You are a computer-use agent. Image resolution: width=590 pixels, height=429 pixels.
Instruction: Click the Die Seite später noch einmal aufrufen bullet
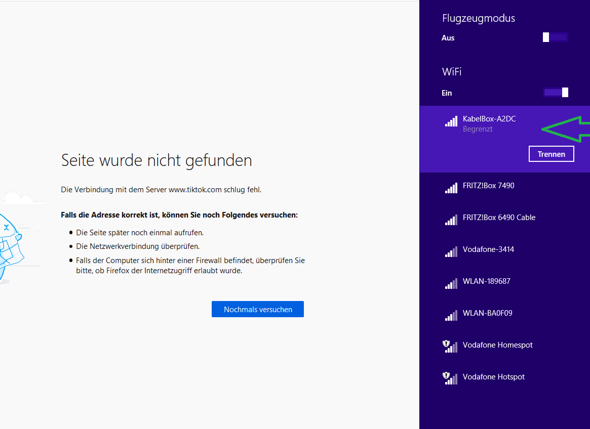click(140, 233)
